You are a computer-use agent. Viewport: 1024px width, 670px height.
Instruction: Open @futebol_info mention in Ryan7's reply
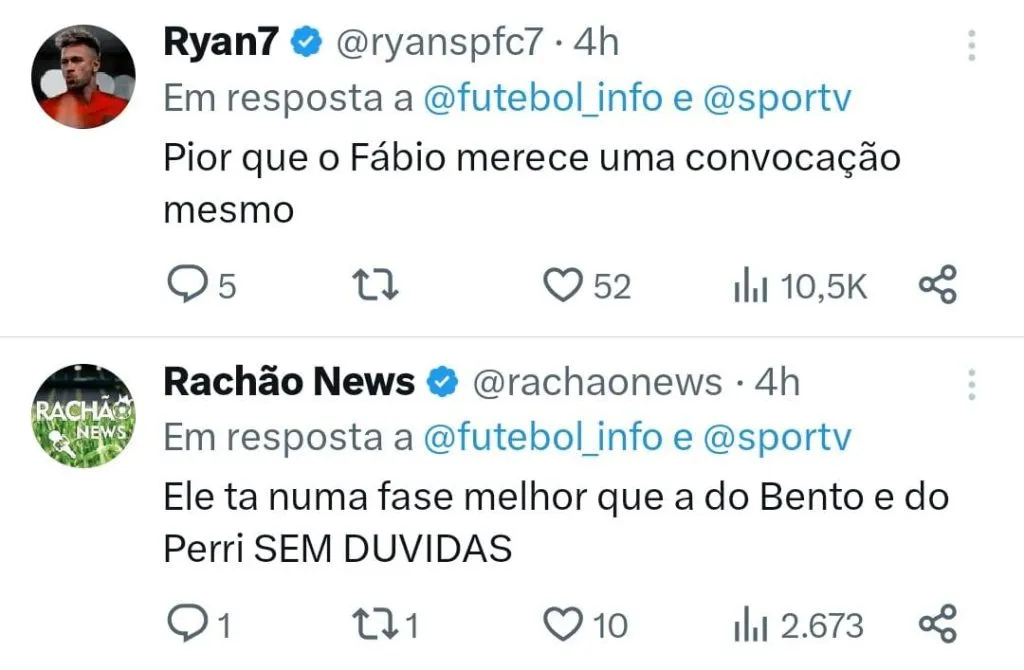tap(543, 99)
